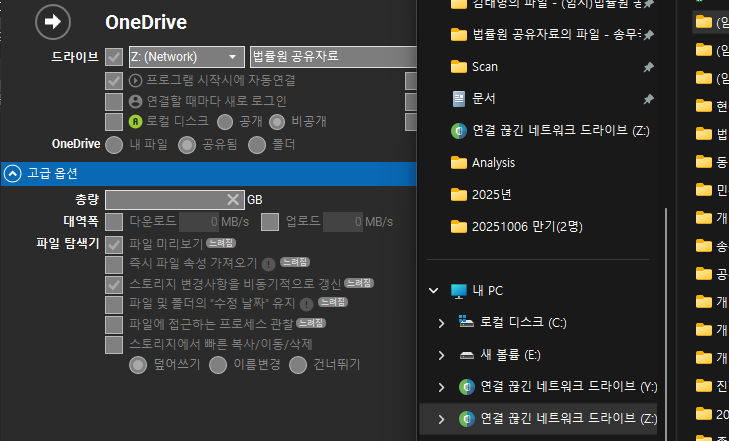
Task: Collapse the 고급 옵션 section
Action: point(12,173)
